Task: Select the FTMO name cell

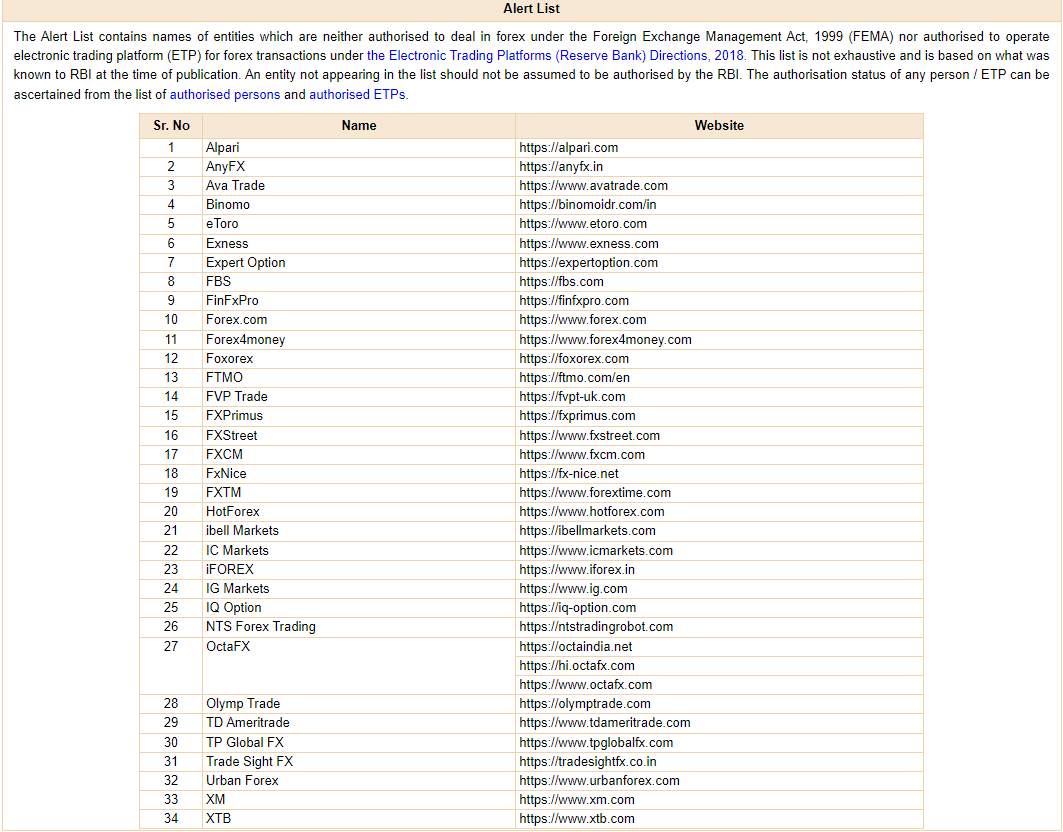Action: [359, 378]
